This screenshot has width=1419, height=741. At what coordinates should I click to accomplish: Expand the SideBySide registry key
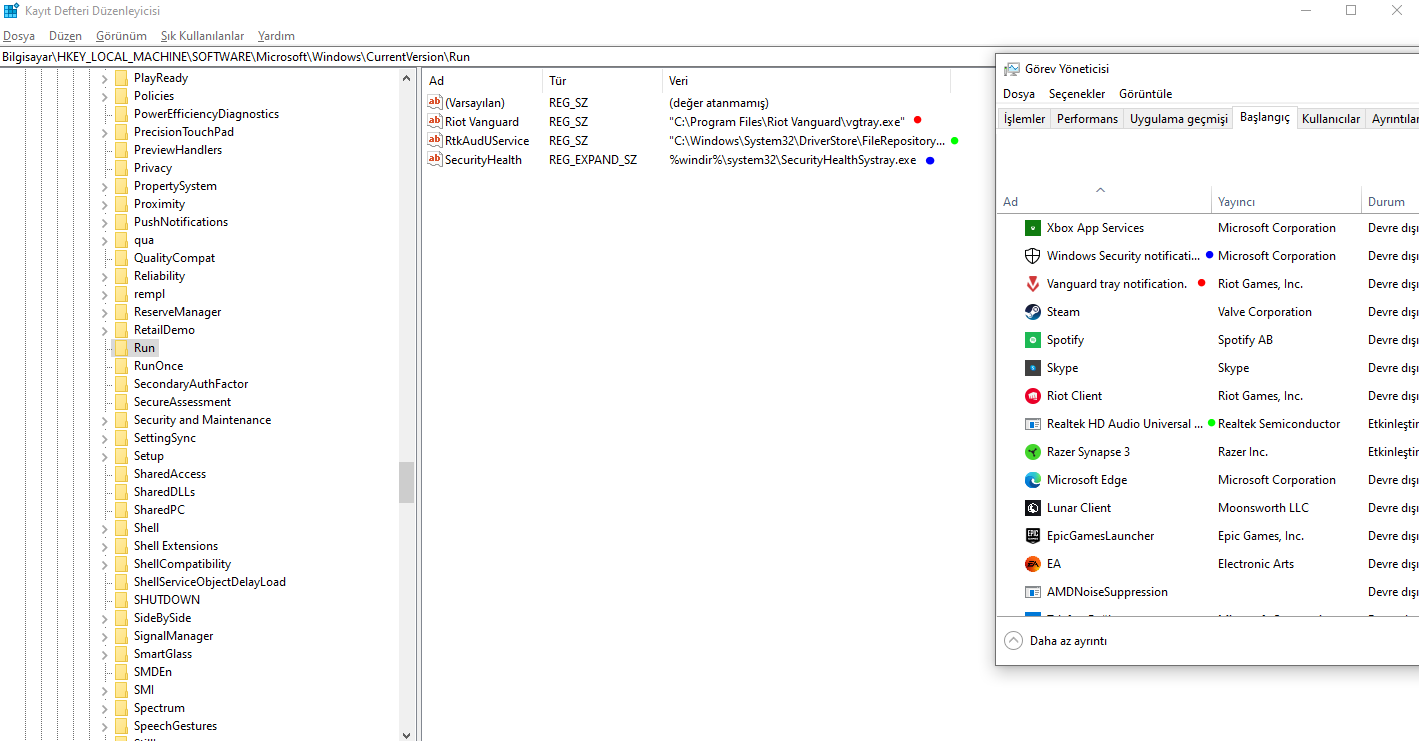[104, 618]
